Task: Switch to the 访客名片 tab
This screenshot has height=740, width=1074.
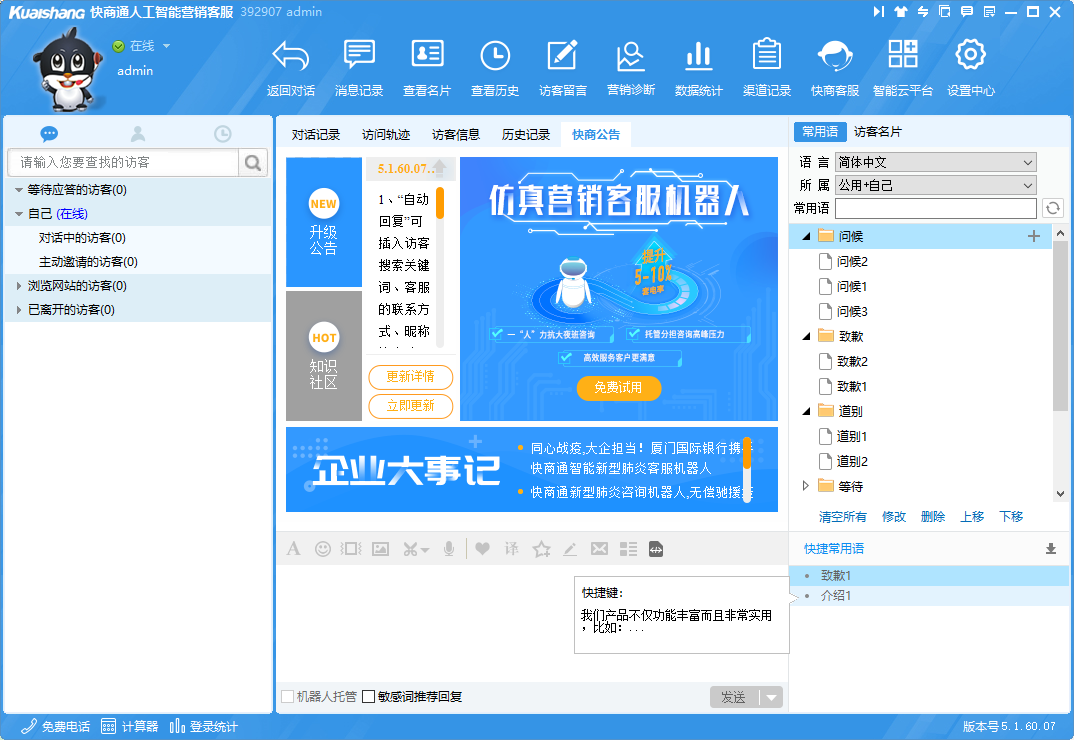Action: (877, 132)
